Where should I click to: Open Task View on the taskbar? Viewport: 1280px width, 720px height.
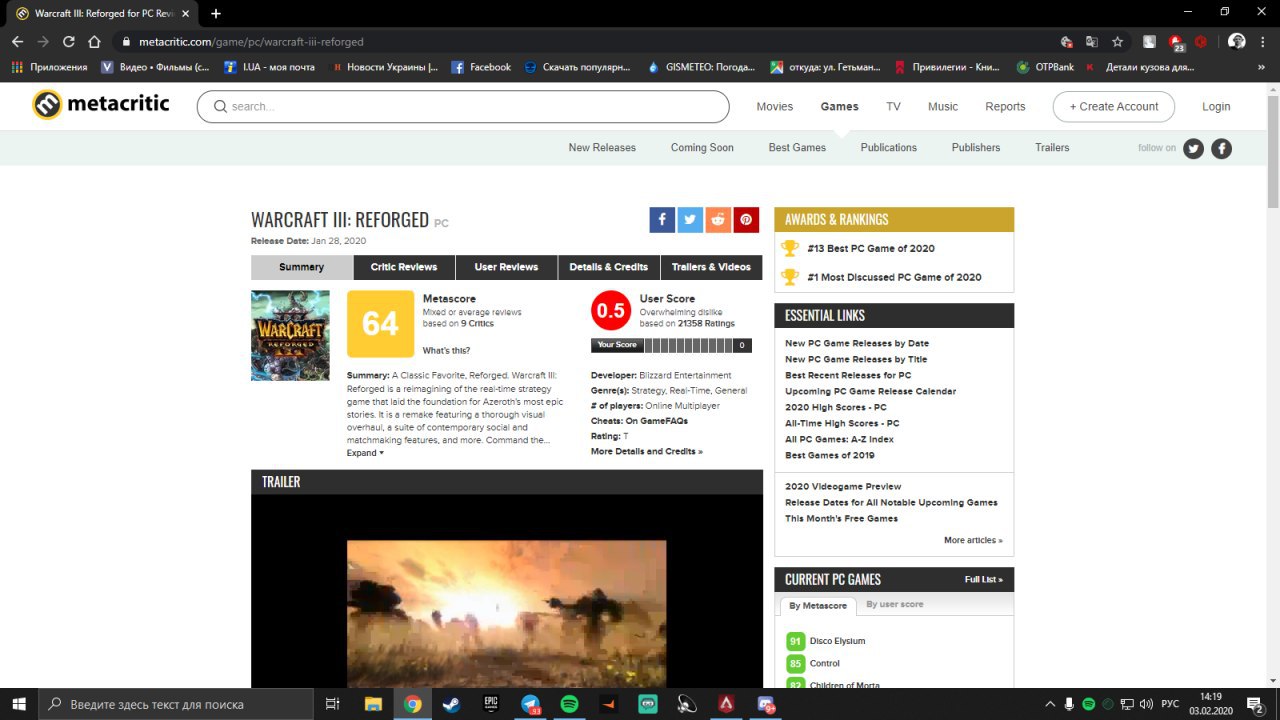tap(333, 704)
